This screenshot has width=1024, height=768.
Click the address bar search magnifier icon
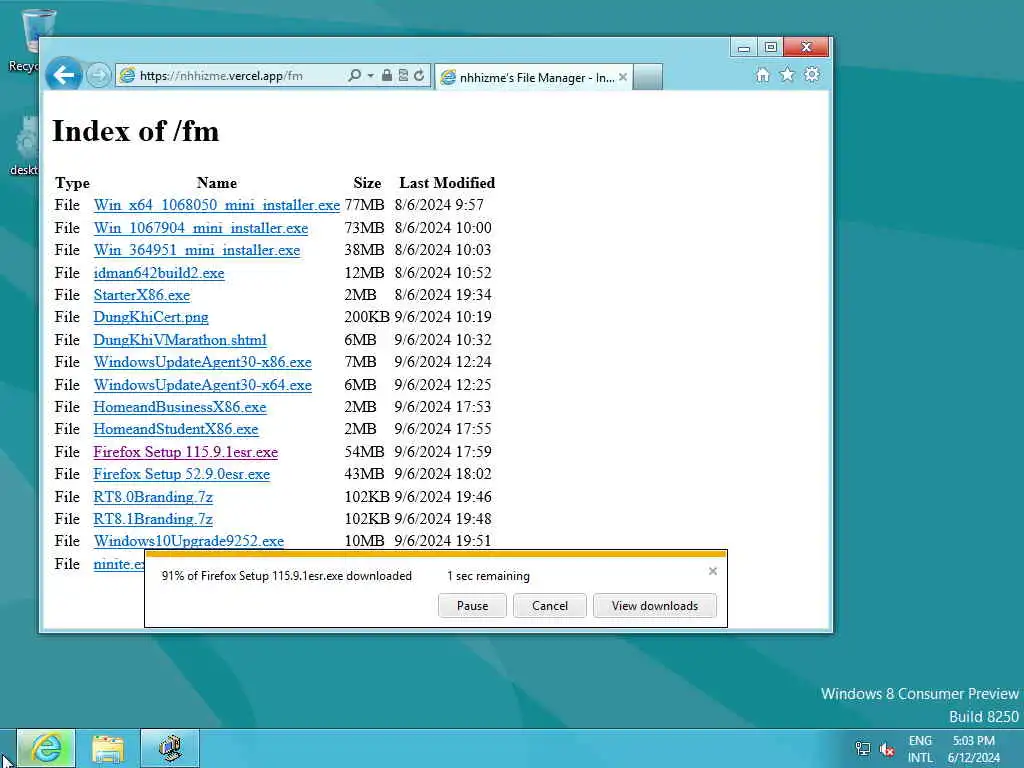point(355,76)
